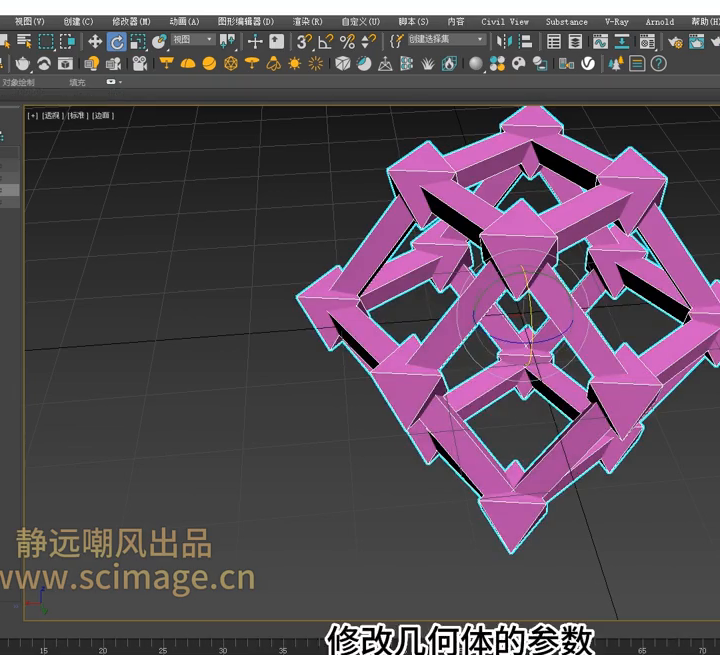This screenshot has width=720, height=655.
Task: Open the [边面] viewport shading menu
Action: (x=103, y=116)
